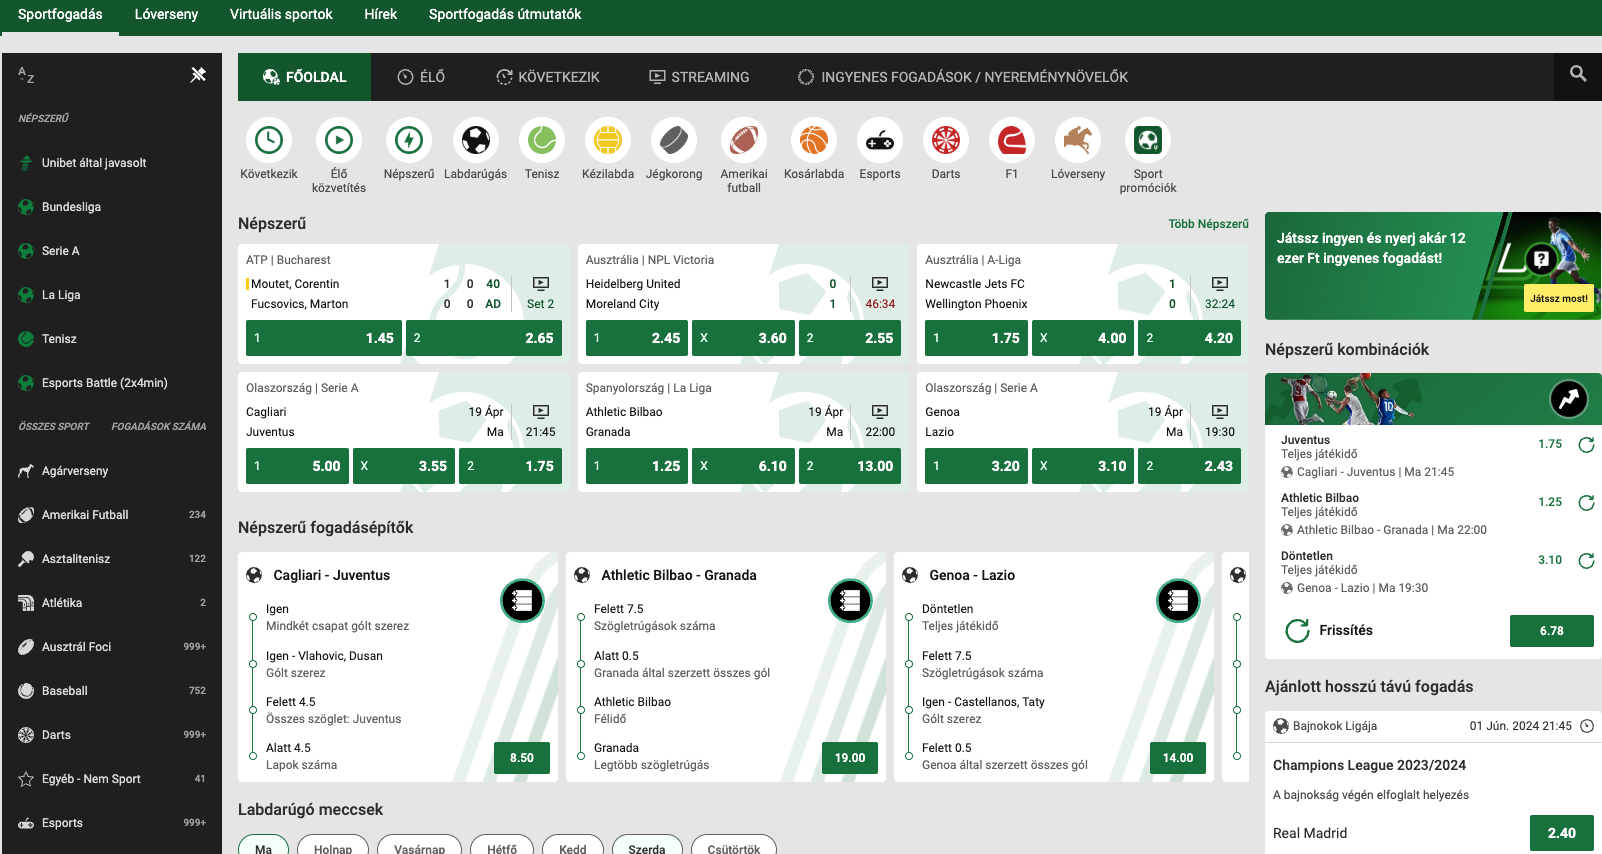
Task: Open Sportfogadás útmutatók top menu
Action: point(505,14)
